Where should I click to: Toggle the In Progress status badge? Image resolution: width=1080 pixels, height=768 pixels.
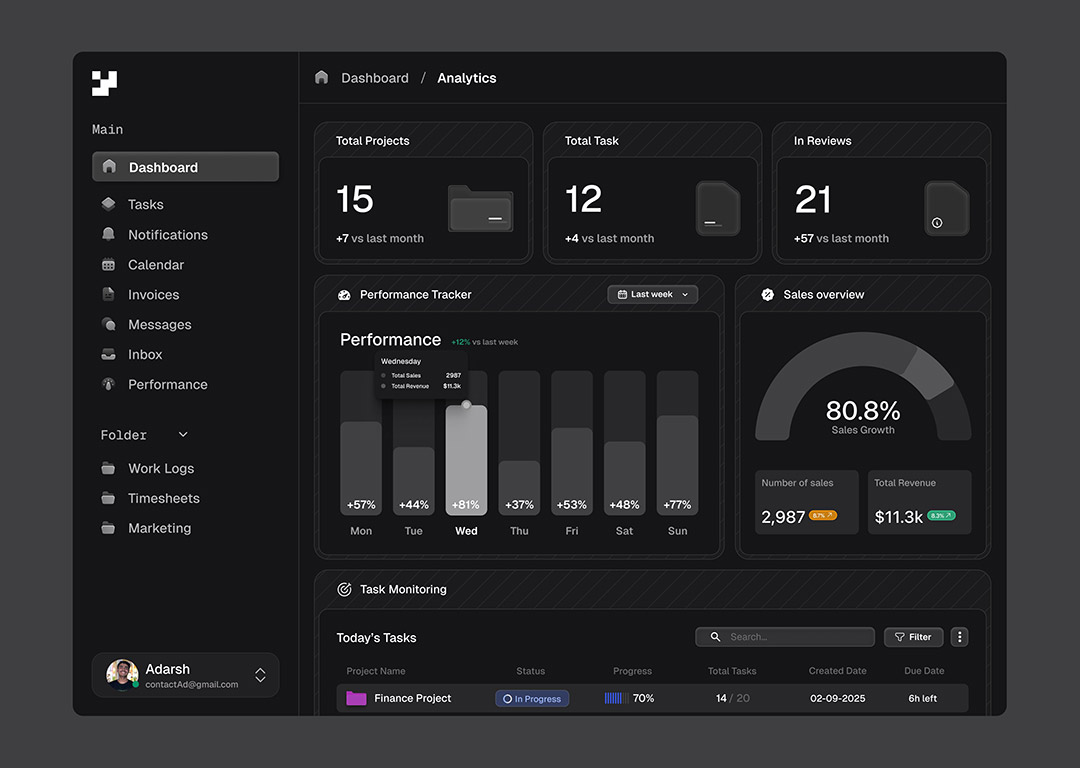[531, 698]
